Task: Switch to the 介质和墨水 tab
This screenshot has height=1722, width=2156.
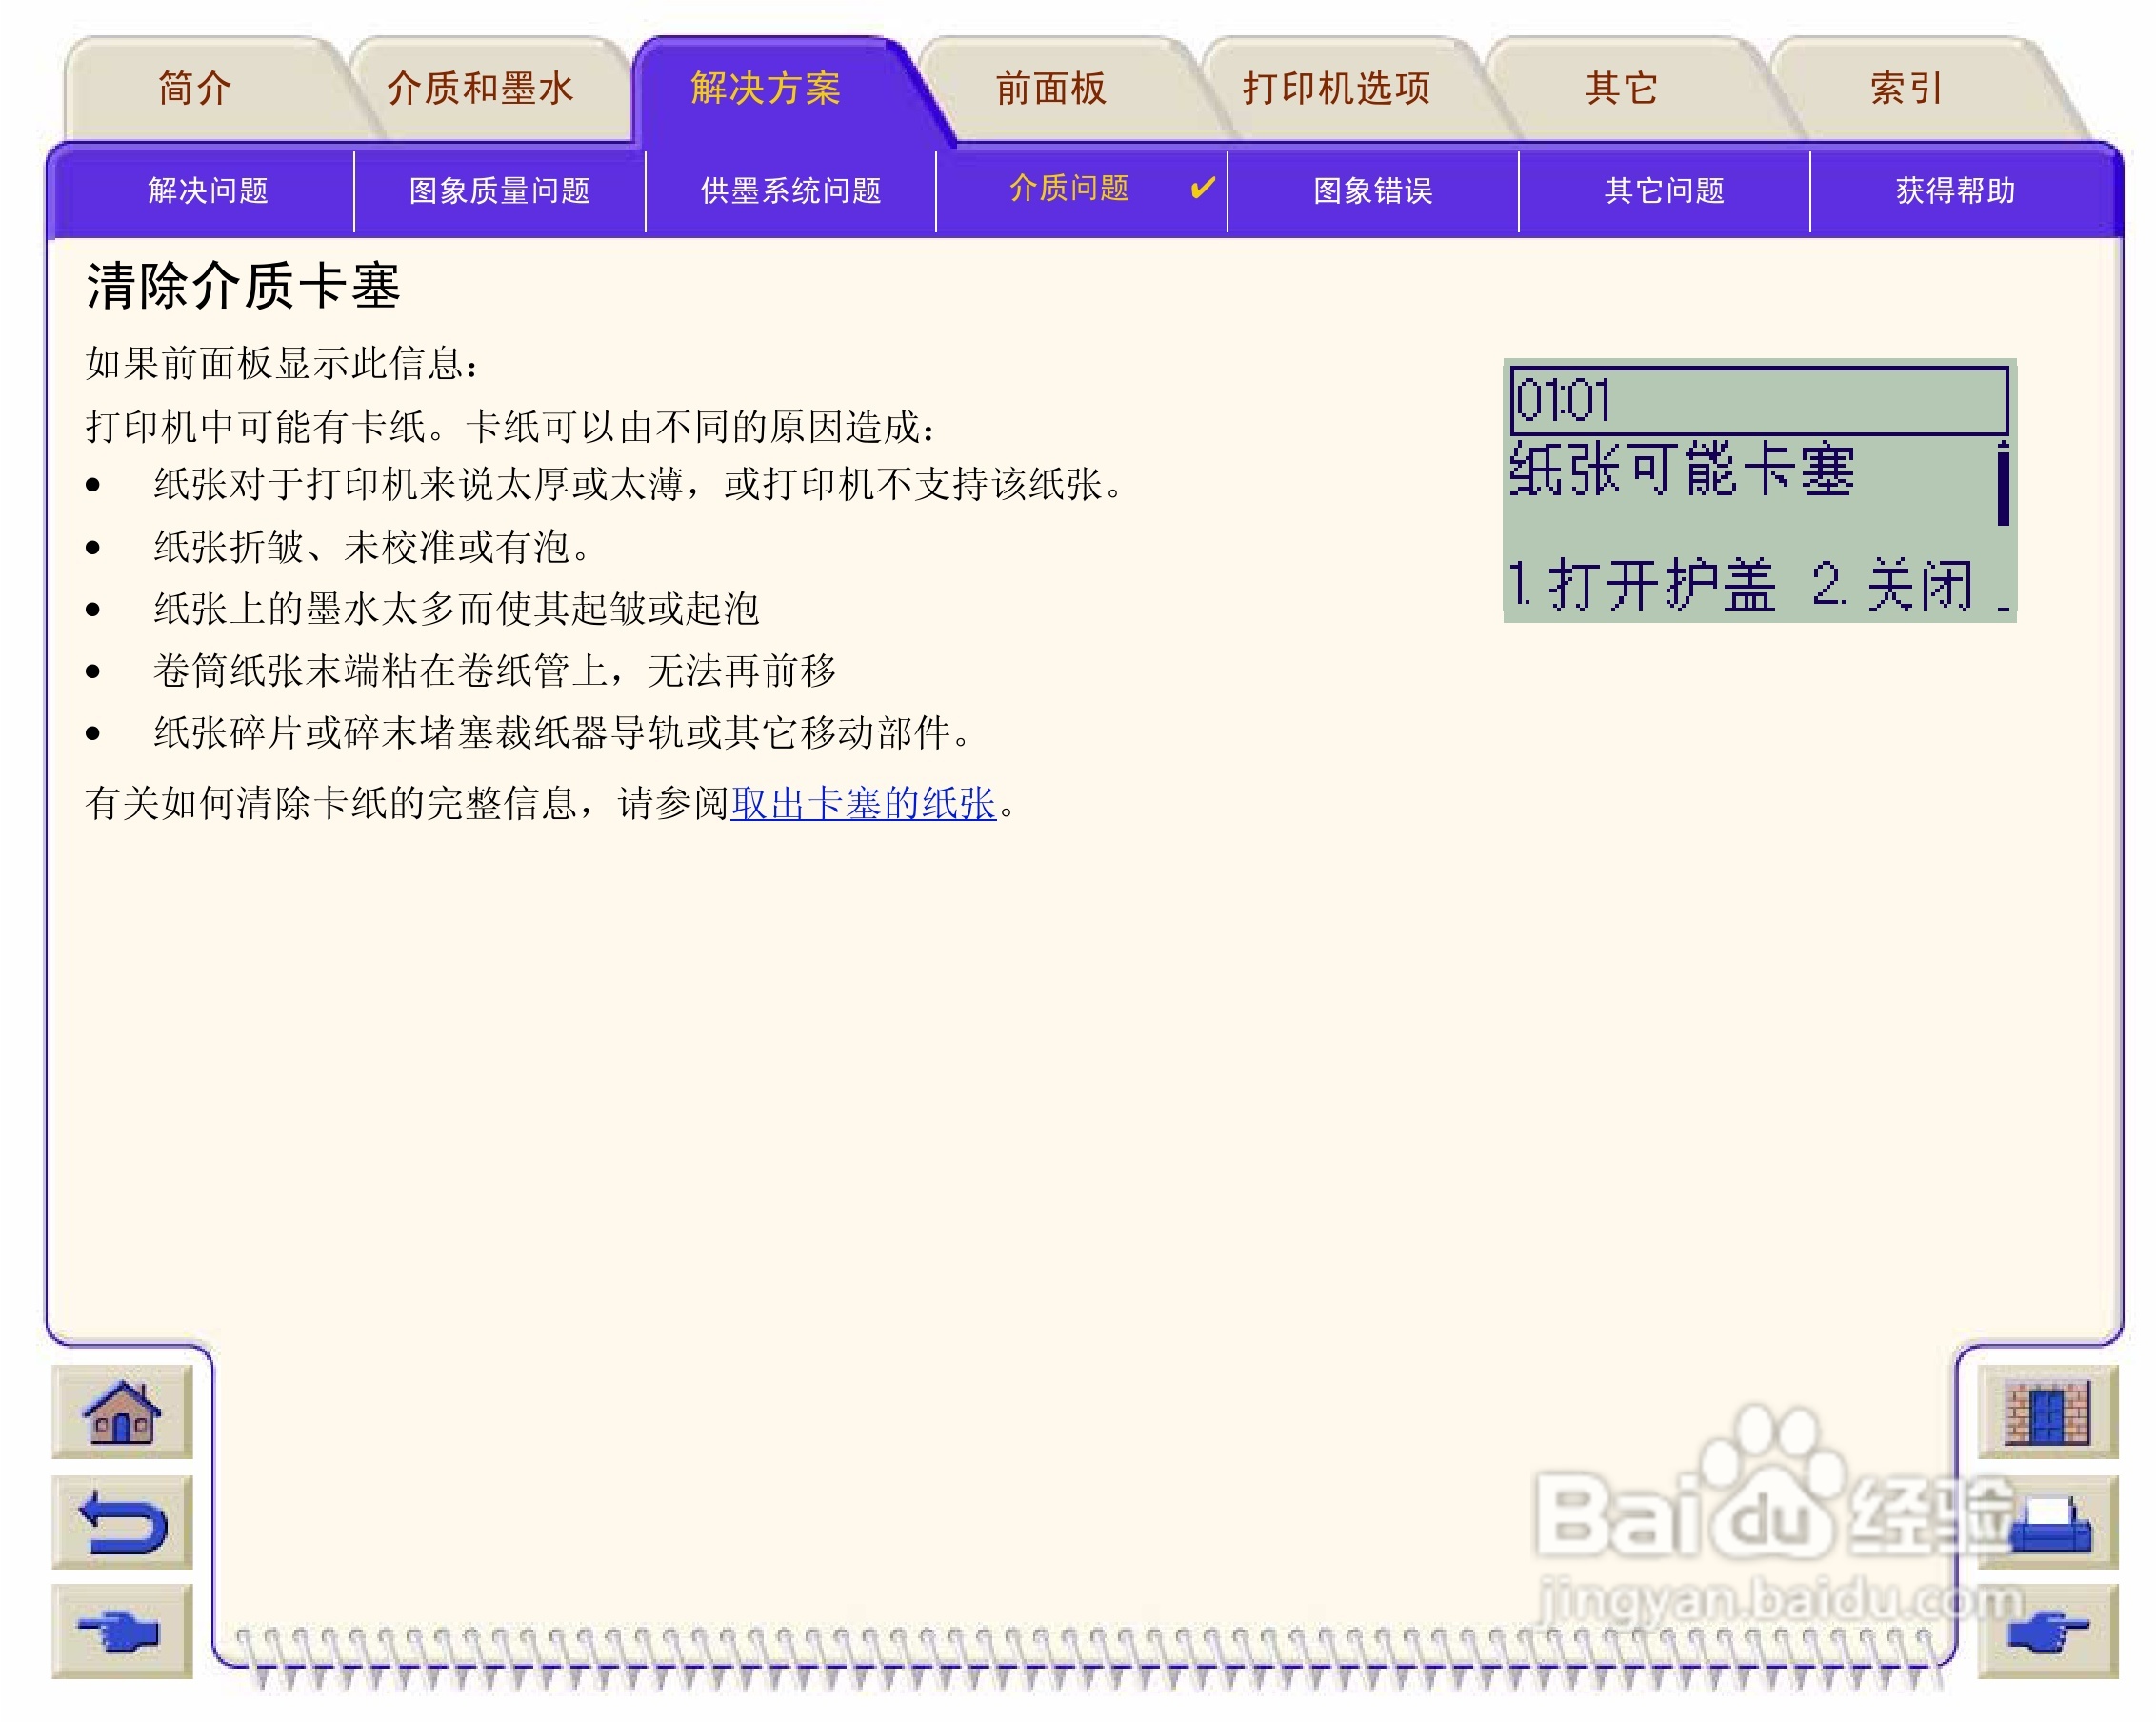Action: point(480,88)
